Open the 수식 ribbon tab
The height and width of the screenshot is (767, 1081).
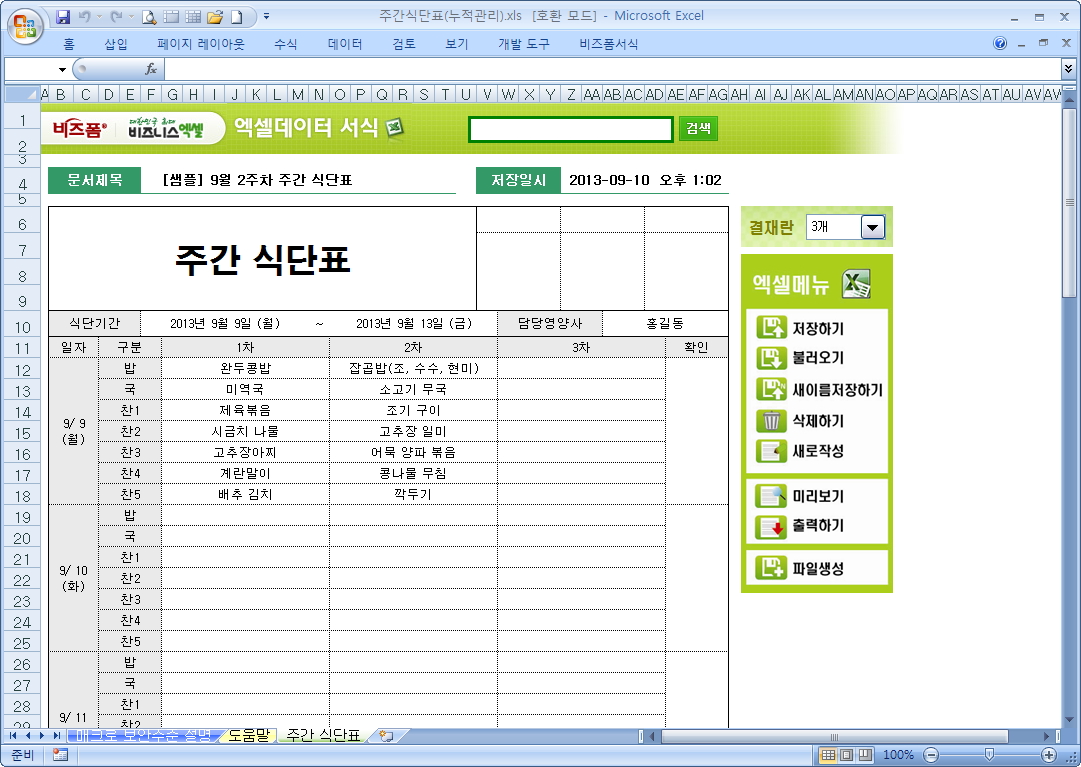285,44
